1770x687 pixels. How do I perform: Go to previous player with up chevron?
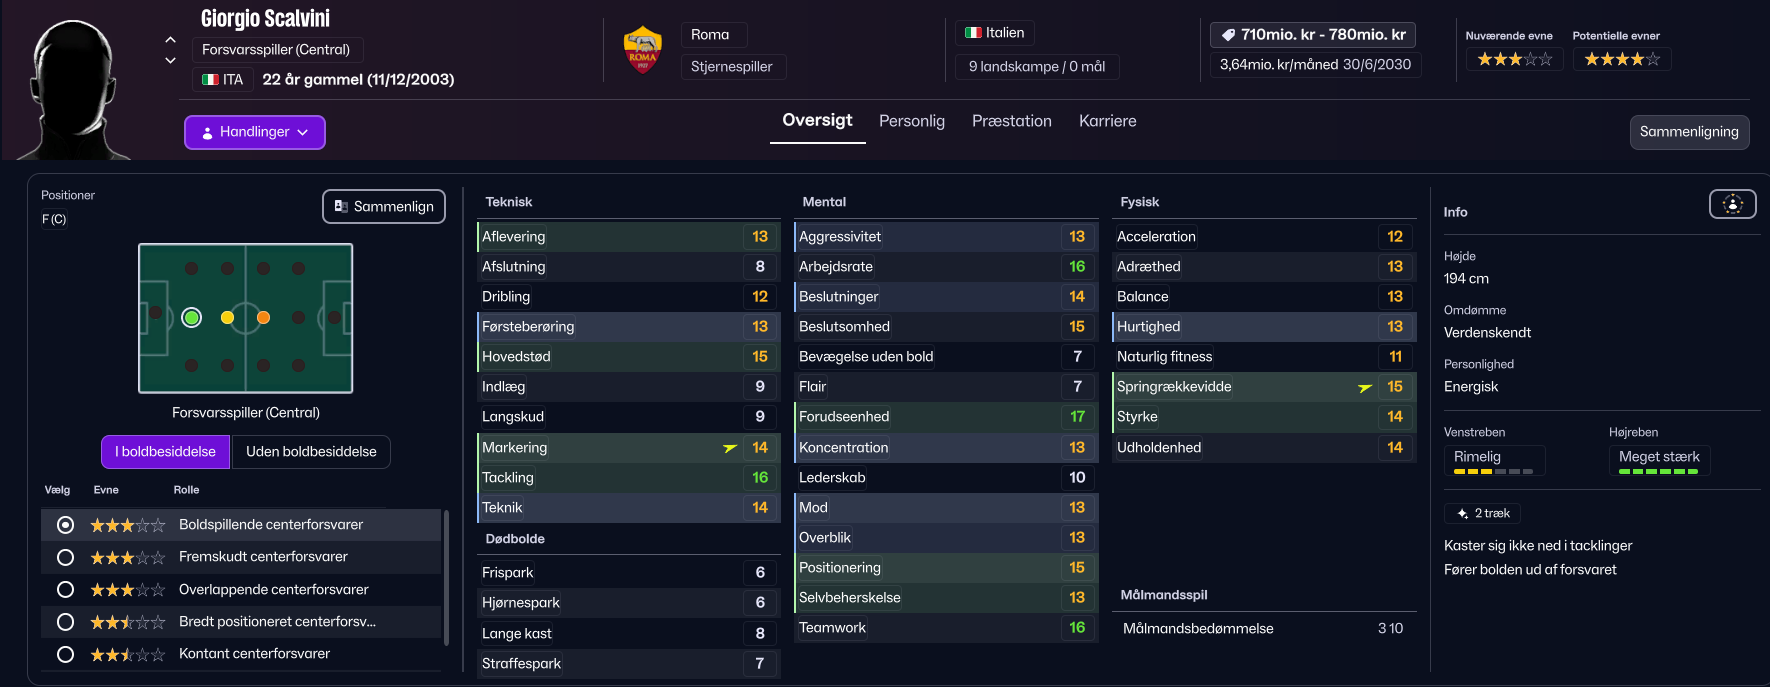(170, 40)
